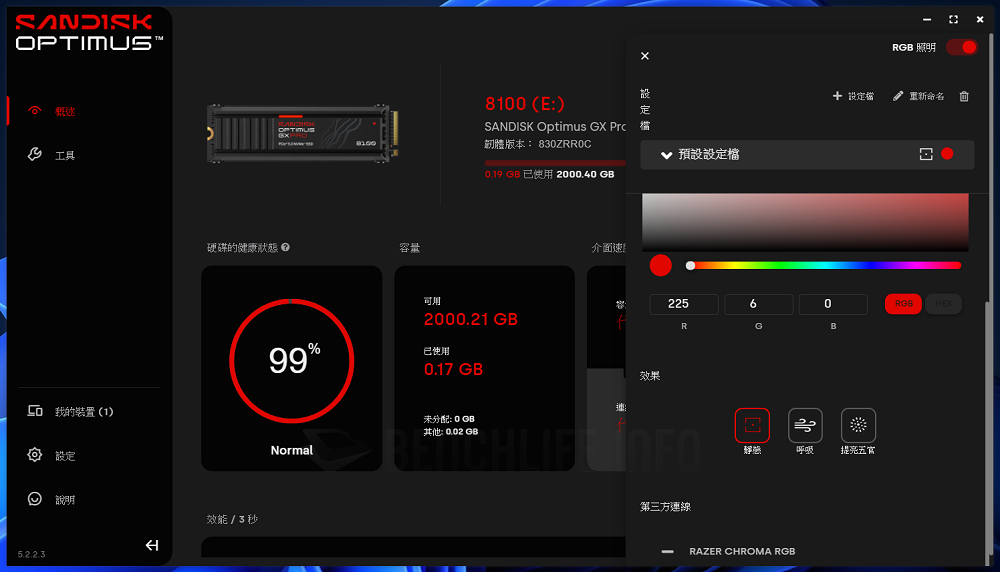Image resolution: width=1000 pixels, height=572 pixels.
Task: Click the 2000.21 GB available capacity value
Action: [x=471, y=319]
